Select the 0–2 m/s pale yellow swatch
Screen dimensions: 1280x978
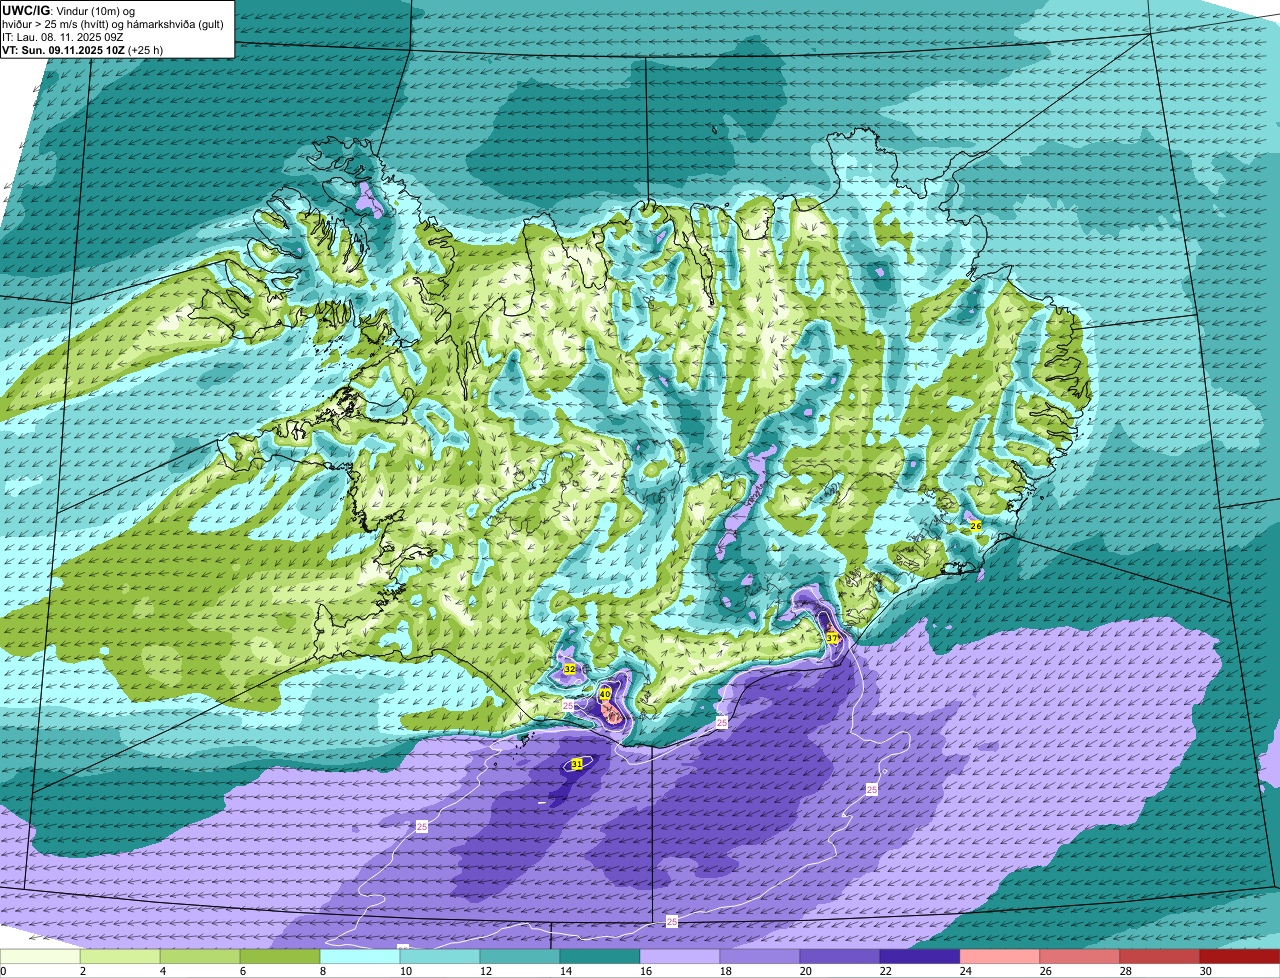pyautogui.click(x=40, y=957)
